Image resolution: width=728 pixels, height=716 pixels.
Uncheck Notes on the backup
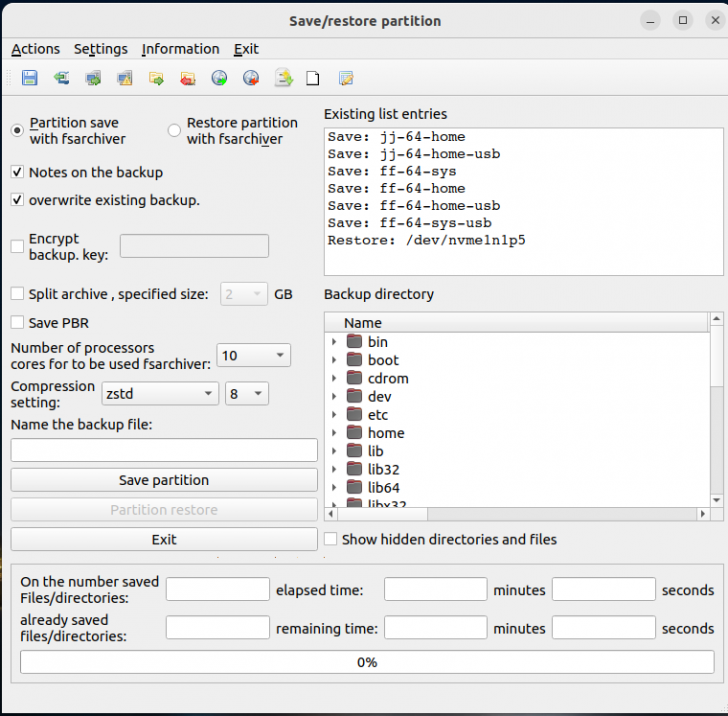(x=17, y=172)
